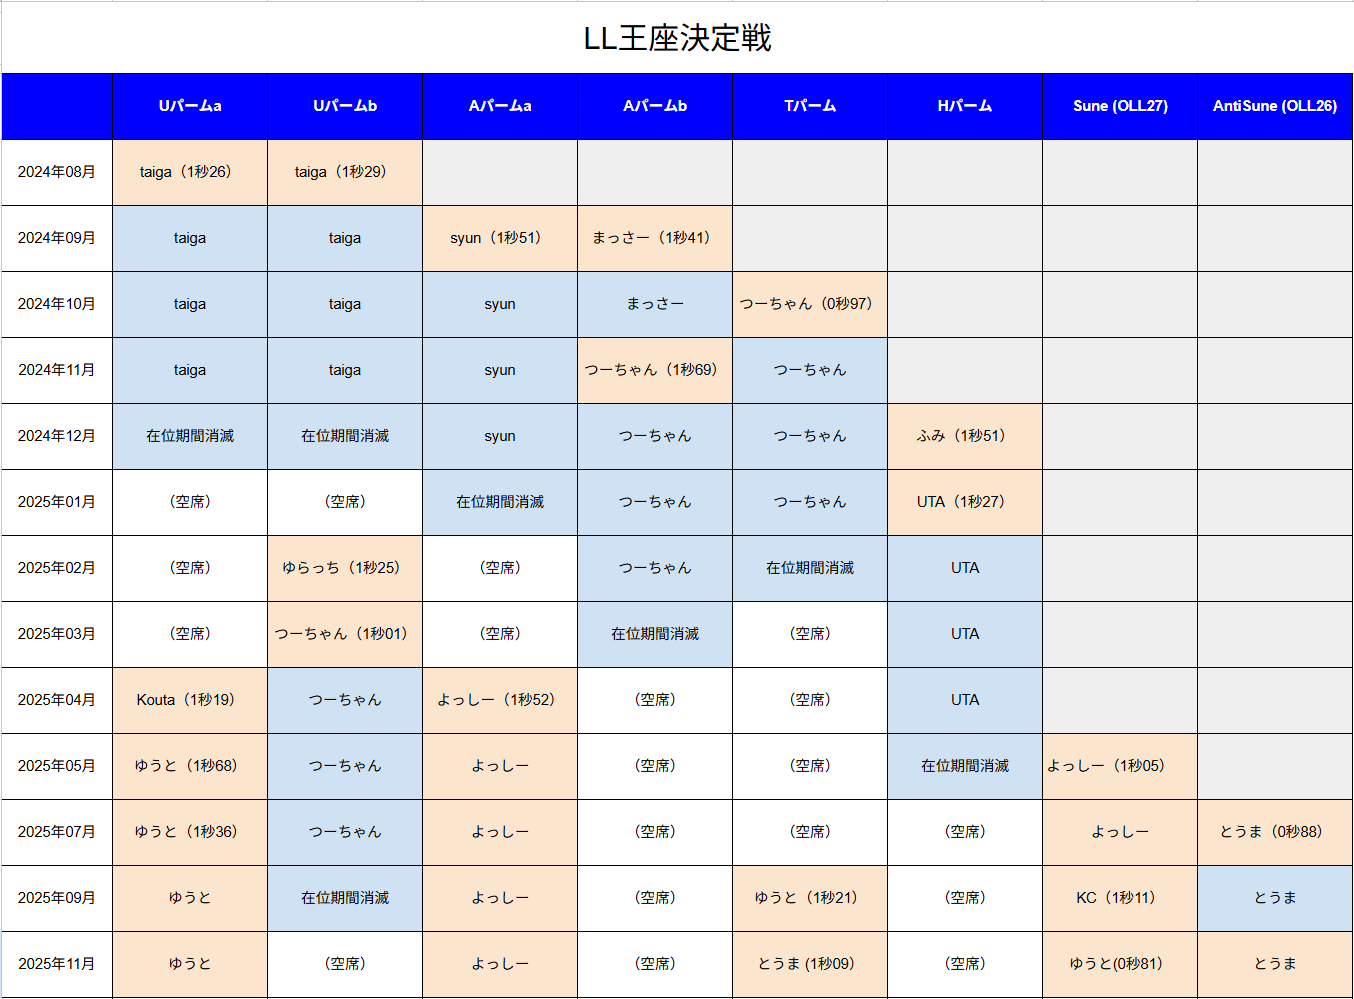
Task: Select the taiga（1秒26）cell
Action: click(190, 172)
